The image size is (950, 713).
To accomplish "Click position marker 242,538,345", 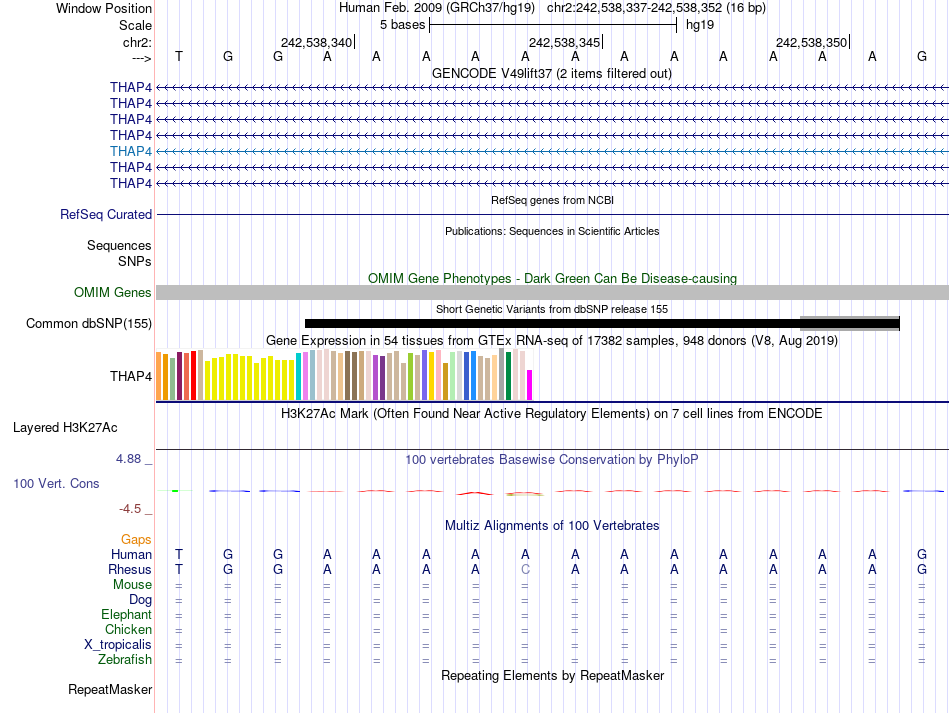I will click(564, 42).
